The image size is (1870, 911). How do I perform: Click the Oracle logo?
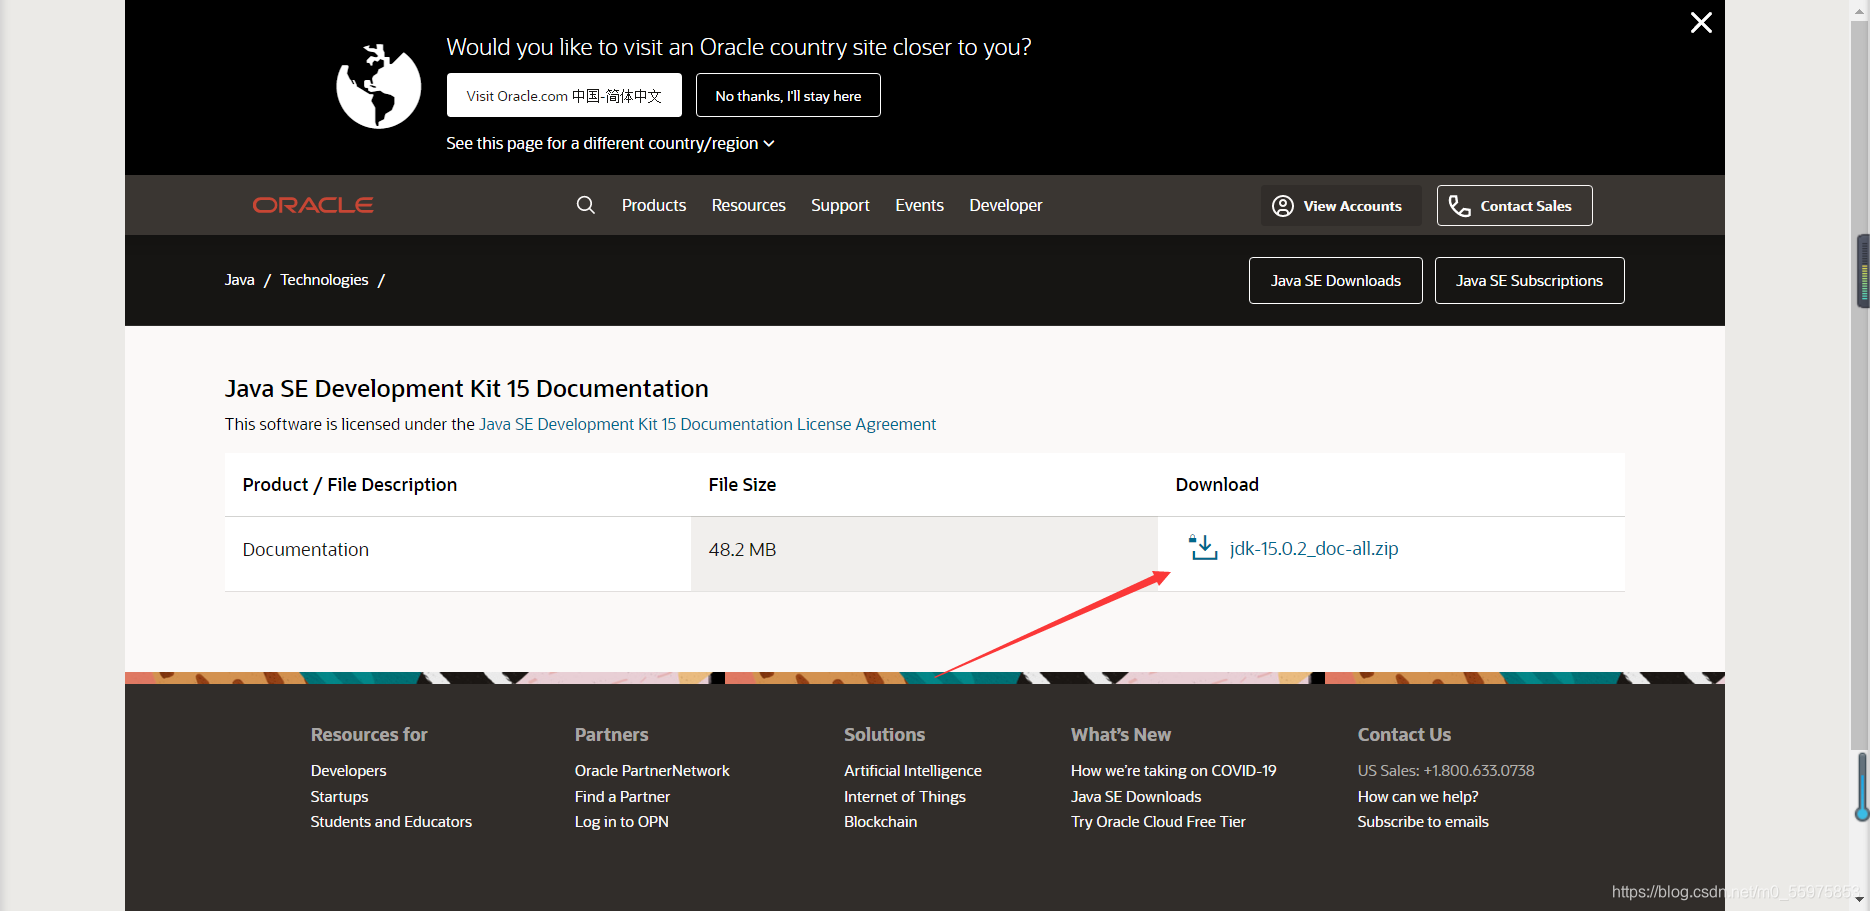click(x=313, y=205)
